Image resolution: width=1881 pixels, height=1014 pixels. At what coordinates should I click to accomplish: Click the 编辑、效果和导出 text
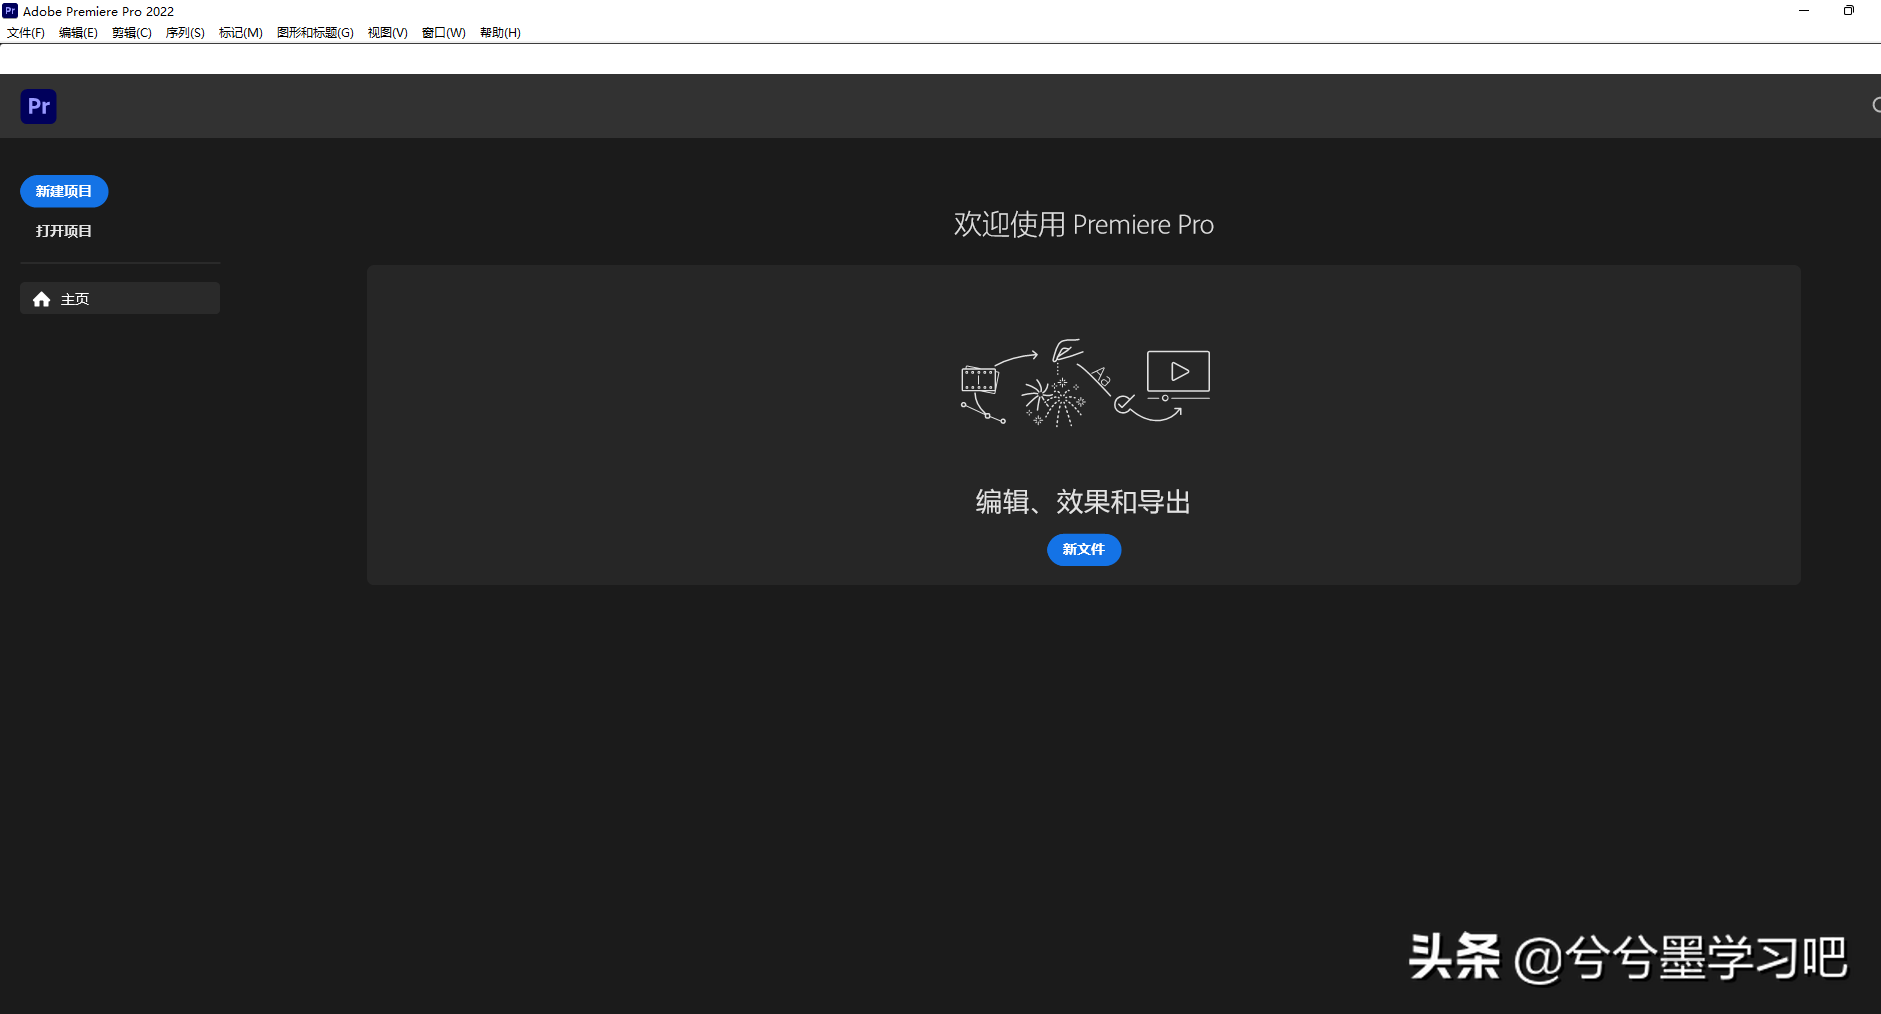coord(1084,502)
